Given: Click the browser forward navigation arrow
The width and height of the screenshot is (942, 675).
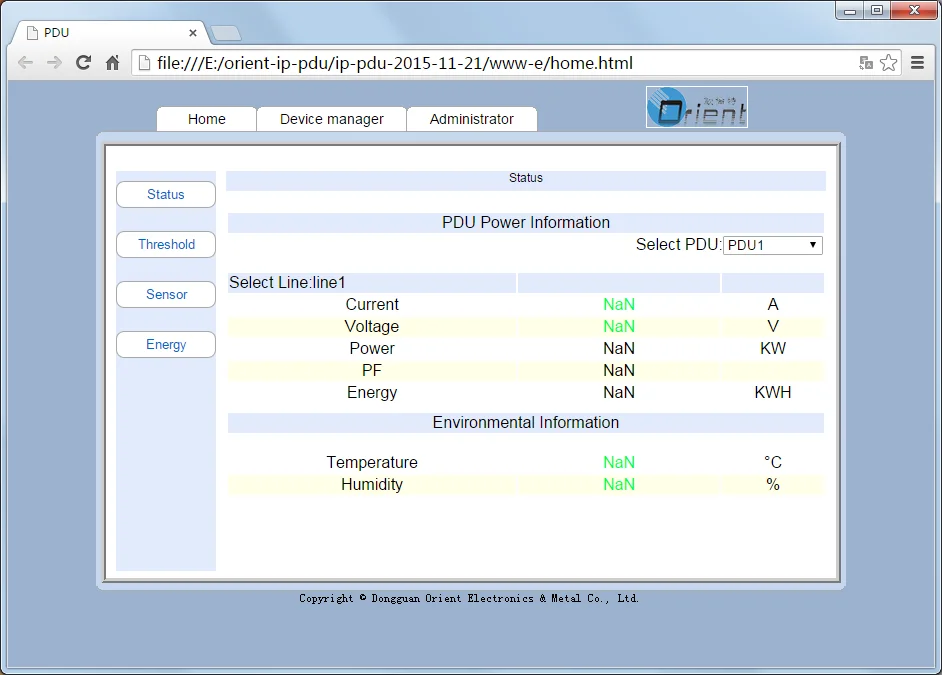Looking at the screenshot, I should (x=54, y=62).
